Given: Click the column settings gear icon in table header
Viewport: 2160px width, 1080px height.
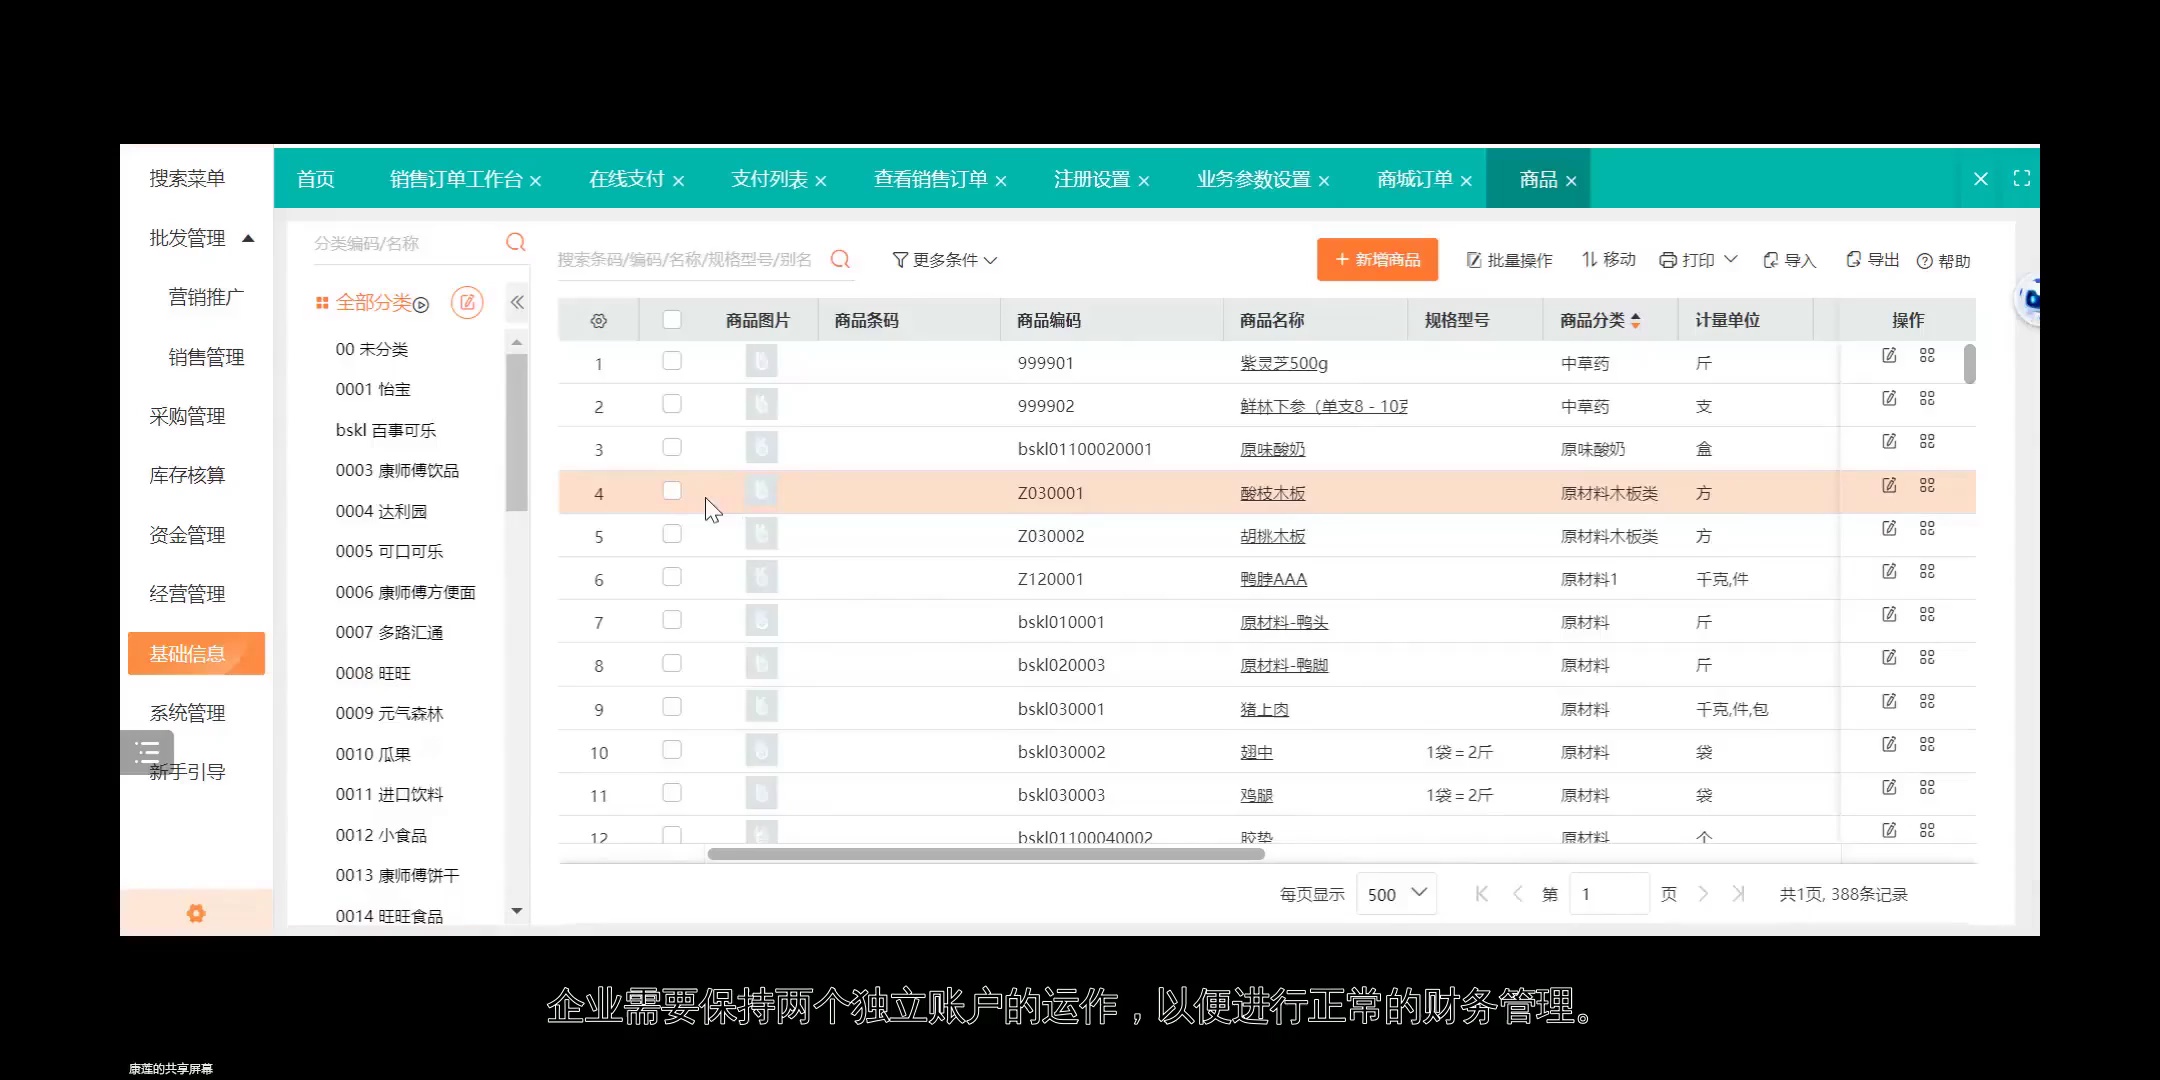Looking at the screenshot, I should pos(598,319).
